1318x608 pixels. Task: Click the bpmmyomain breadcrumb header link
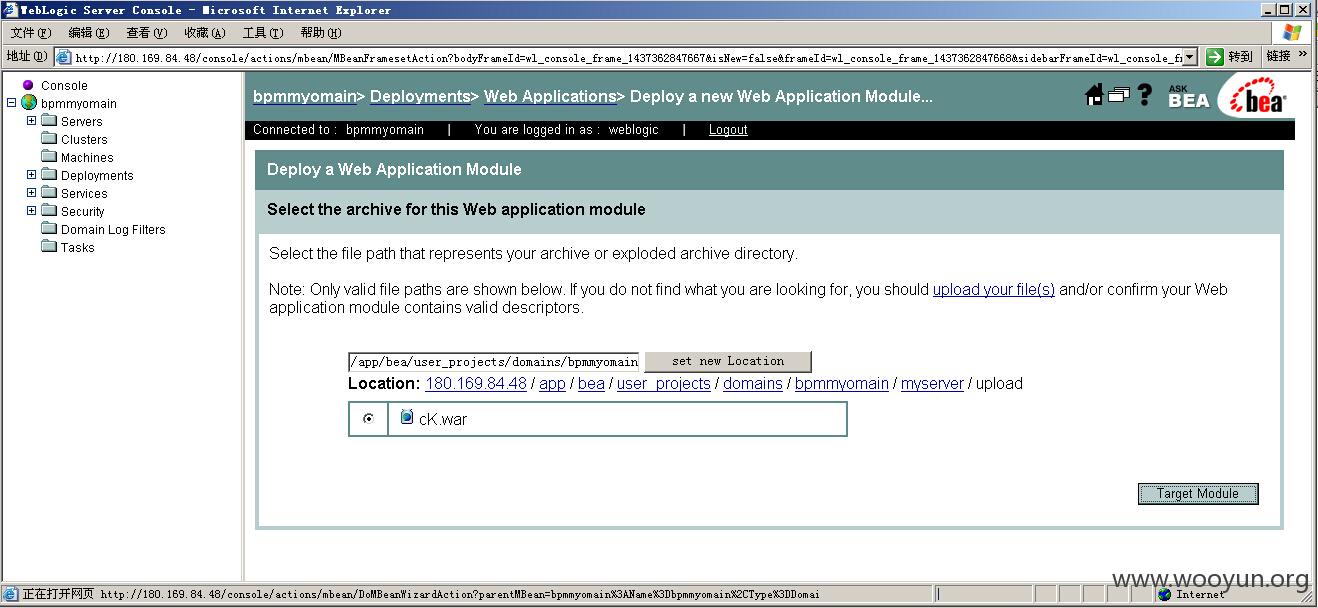305,96
